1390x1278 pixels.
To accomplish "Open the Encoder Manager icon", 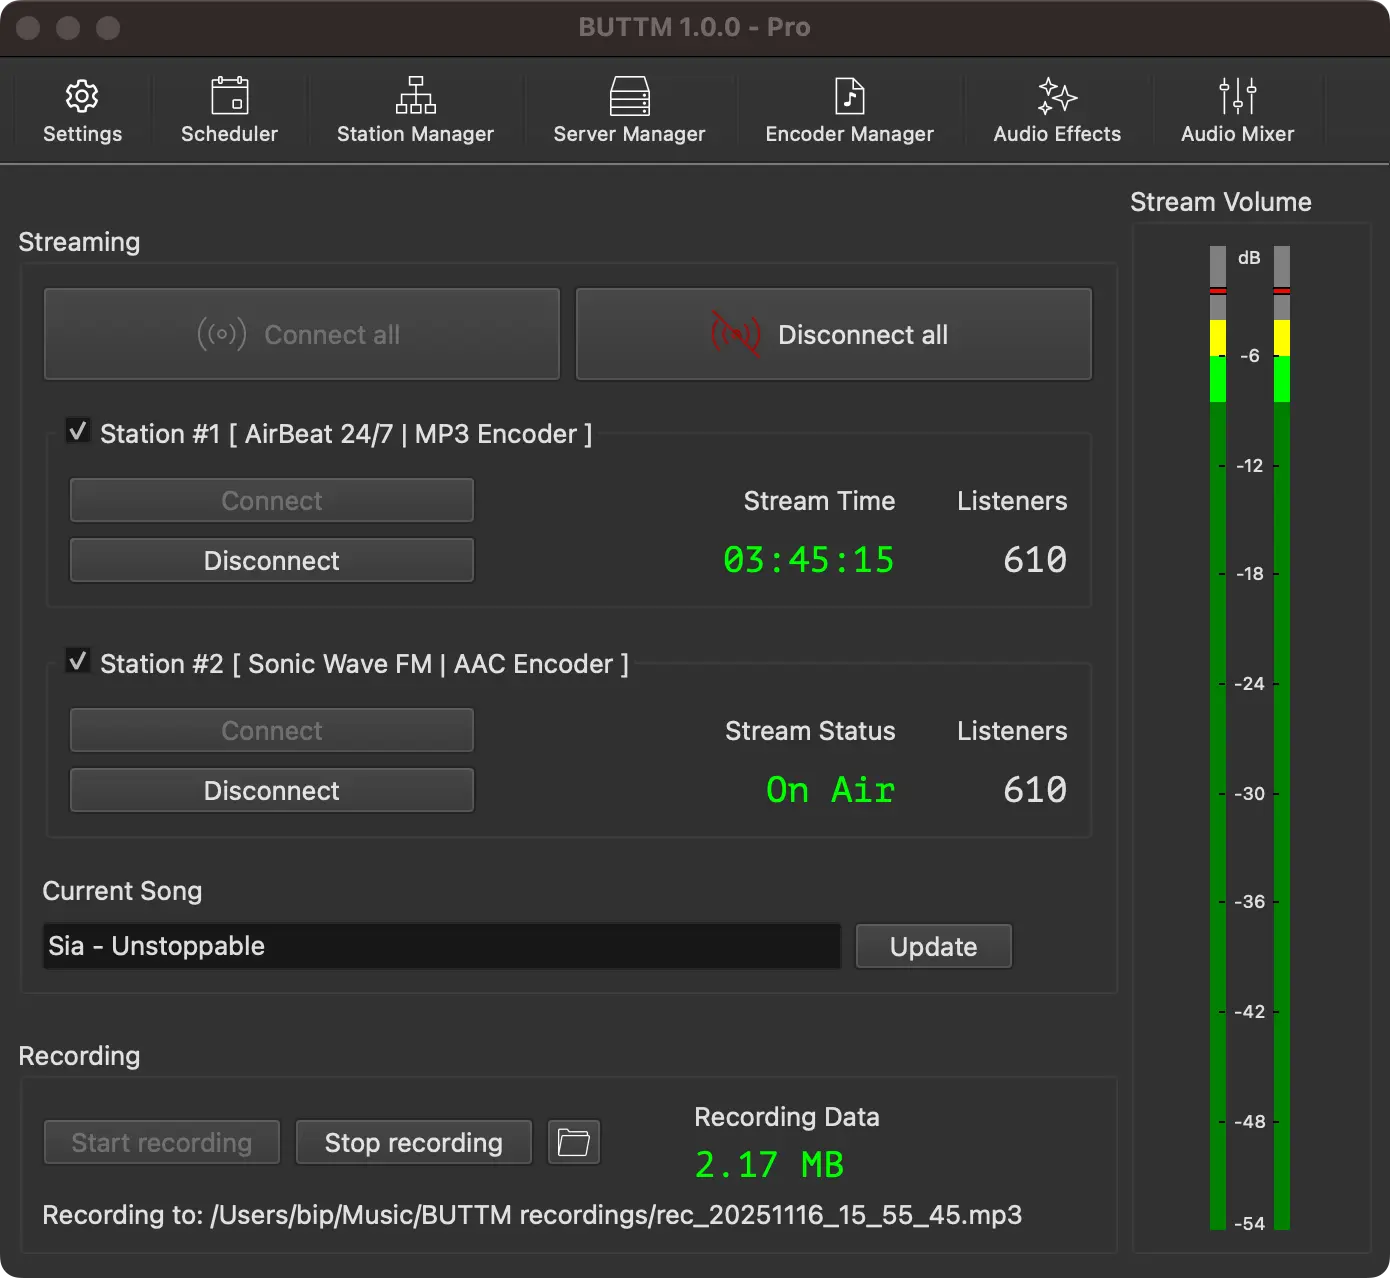I will [x=849, y=97].
